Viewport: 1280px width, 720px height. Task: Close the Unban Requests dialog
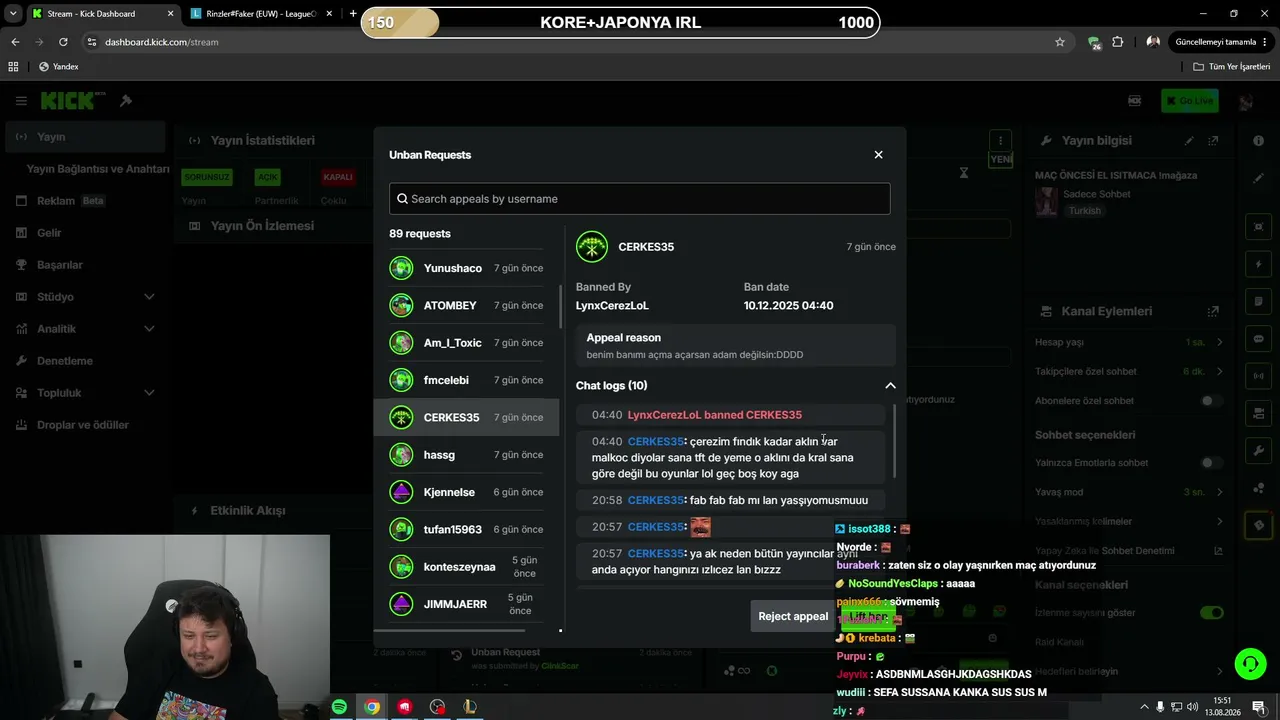tap(878, 155)
